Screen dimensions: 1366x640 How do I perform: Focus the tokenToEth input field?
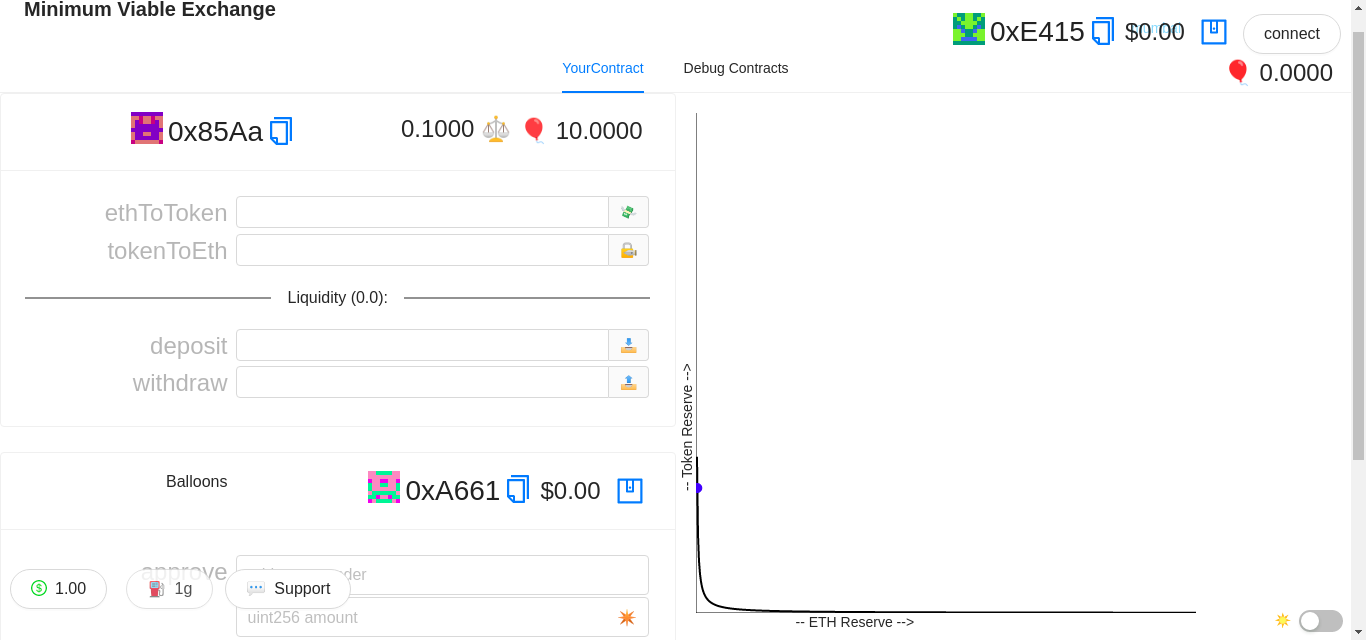coord(422,250)
